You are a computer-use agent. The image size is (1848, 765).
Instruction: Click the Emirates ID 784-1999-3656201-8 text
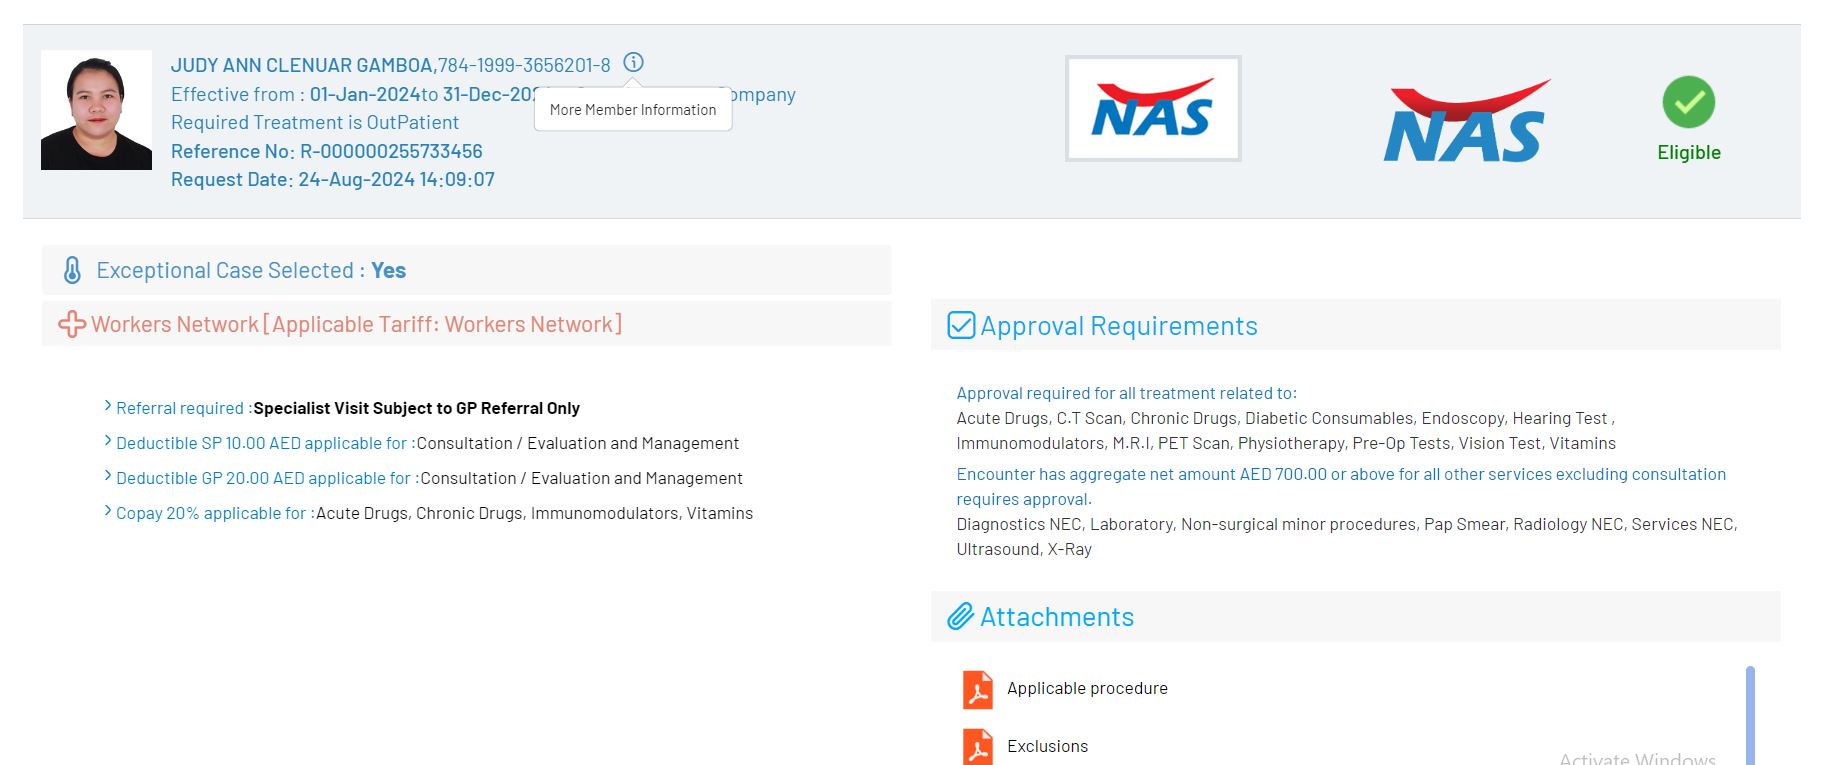pyautogui.click(x=524, y=65)
